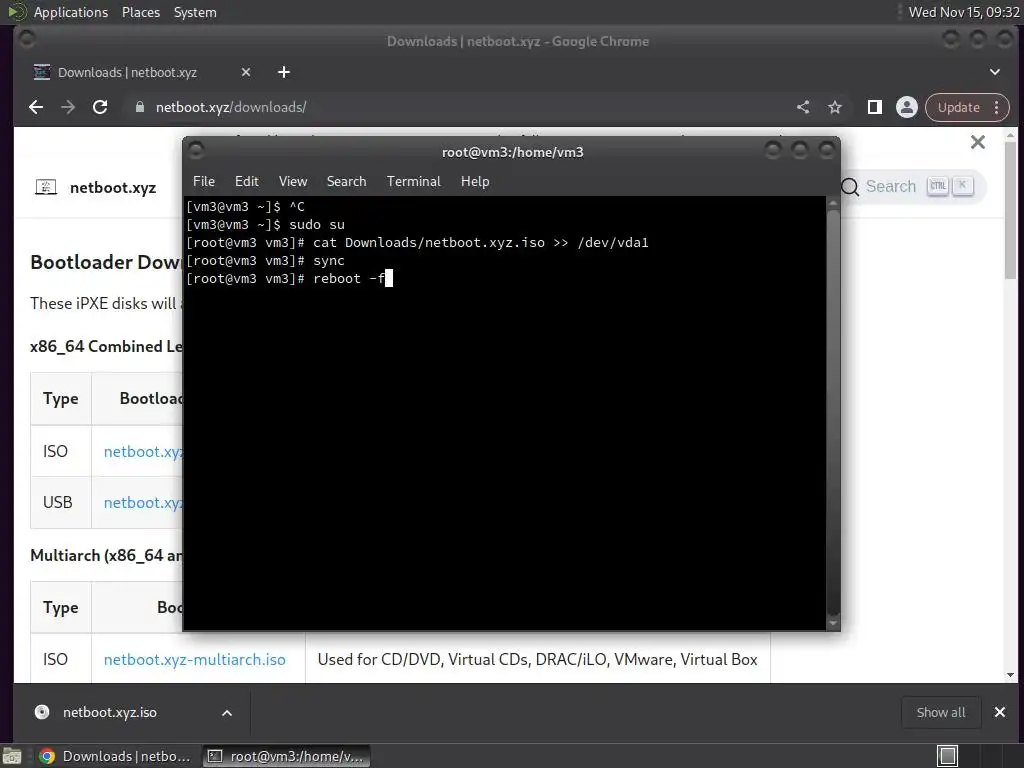Screen dimensions: 1024x768
Task: Share this page via share icon
Action: coord(803,107)
